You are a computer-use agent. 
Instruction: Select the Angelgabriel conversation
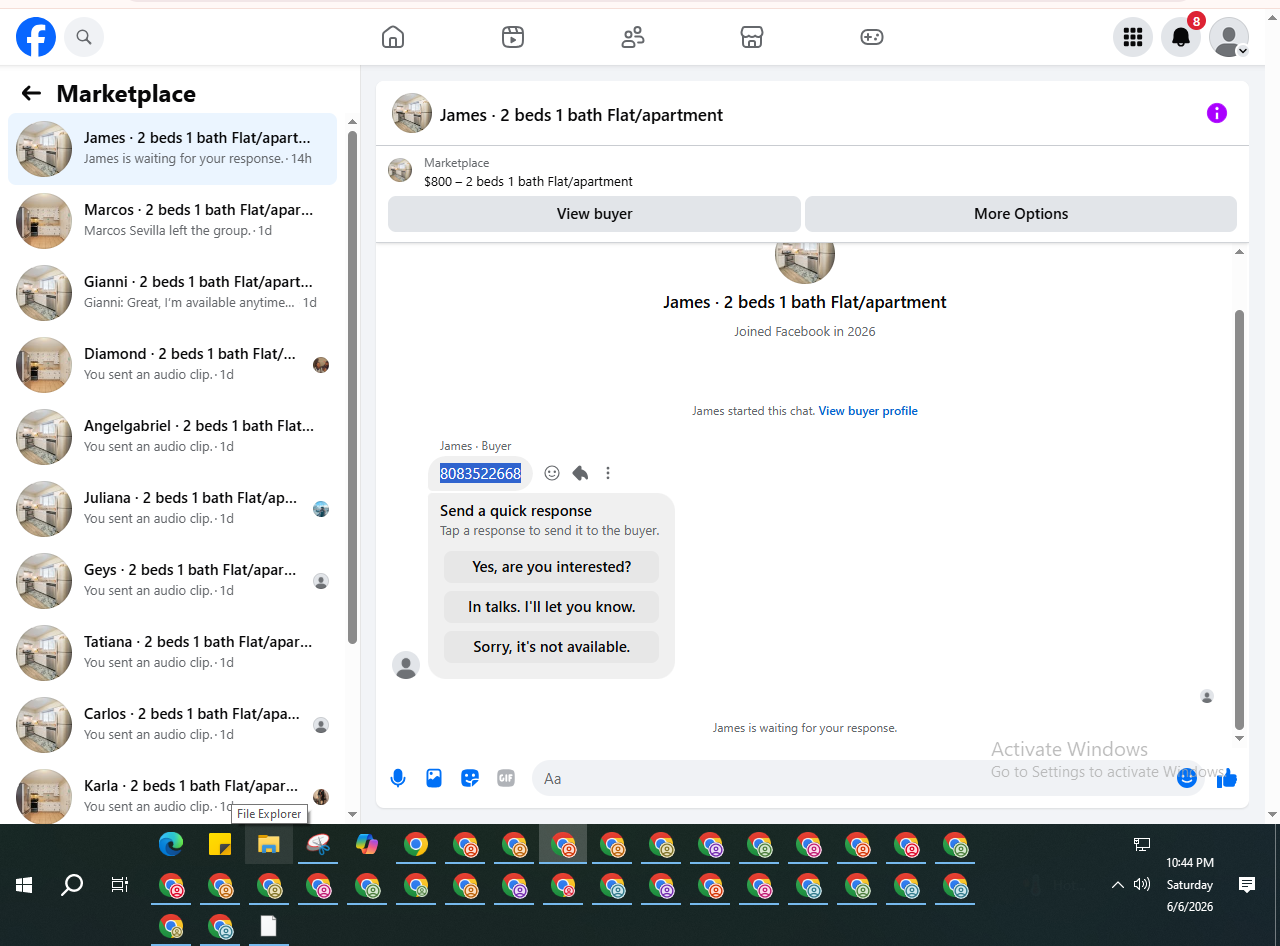pyautogui.click(x=172, y=437)
